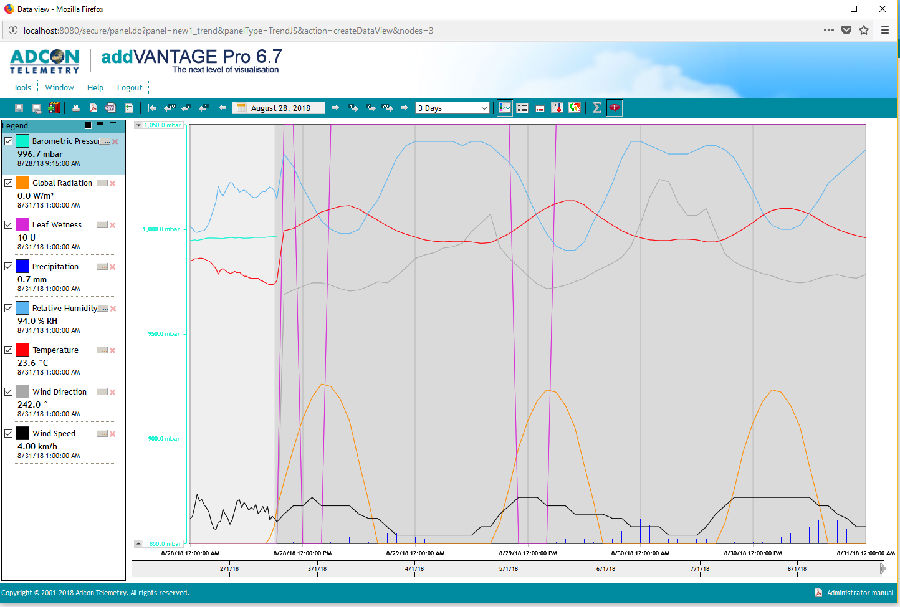Image resolution: width=900 pixels, height=607 pixels.
Task: Expand the top Y-axis unit selector
Action: click(x=139, y=125)
